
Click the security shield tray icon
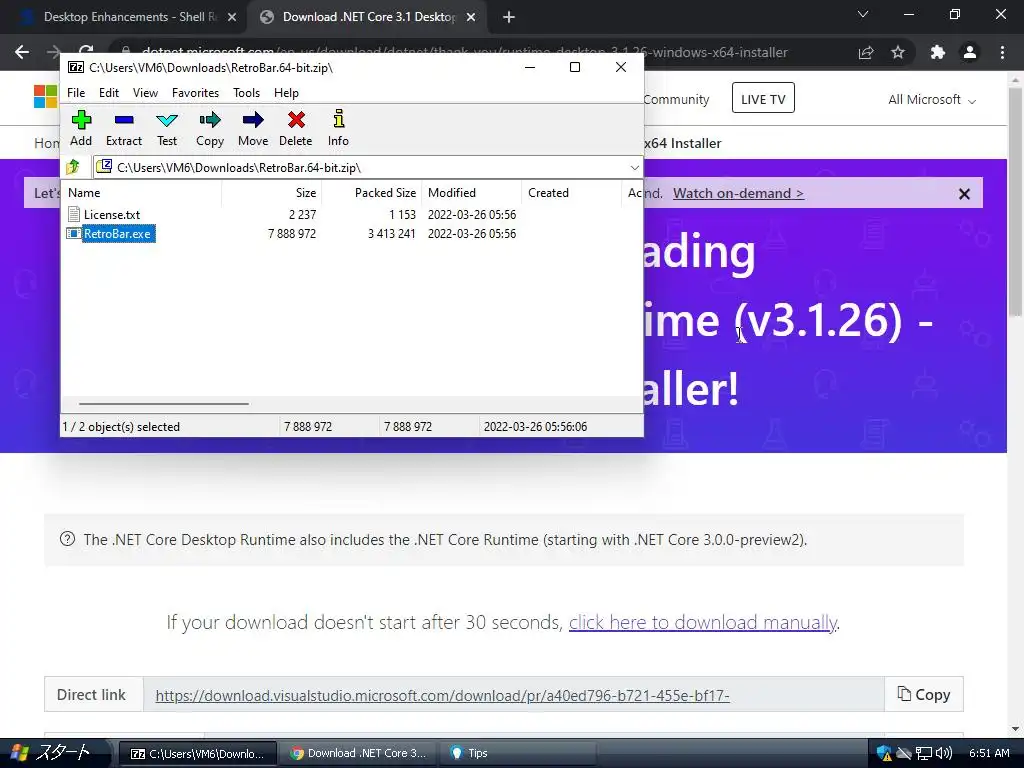[884, 754]
